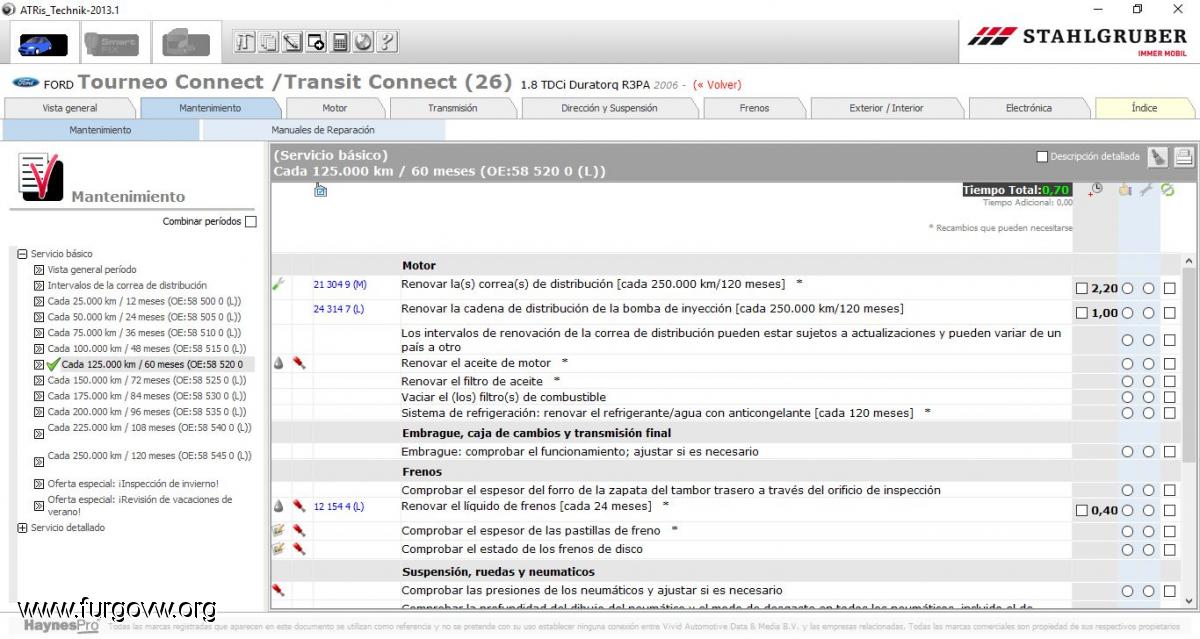Open operation link 21 304 9 (M)
The width and height of the screenshot is (1200, 639).
tap(340, 285)
